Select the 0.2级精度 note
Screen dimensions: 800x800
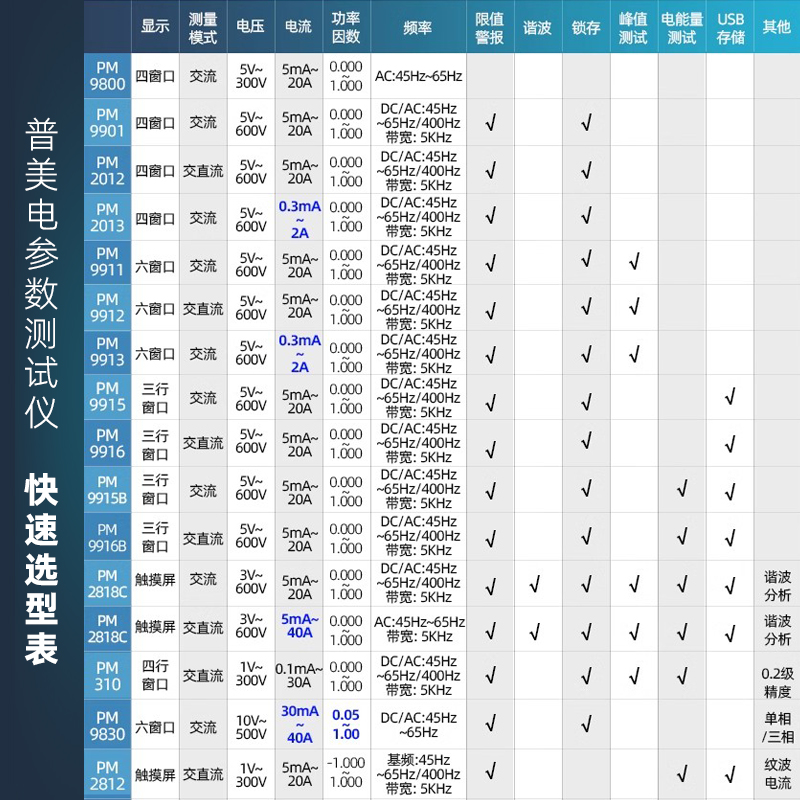click(777, 683)
